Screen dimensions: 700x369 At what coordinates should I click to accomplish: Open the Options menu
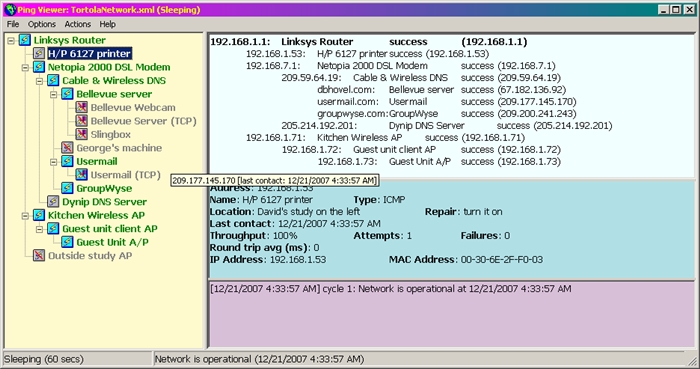point(42,24)
